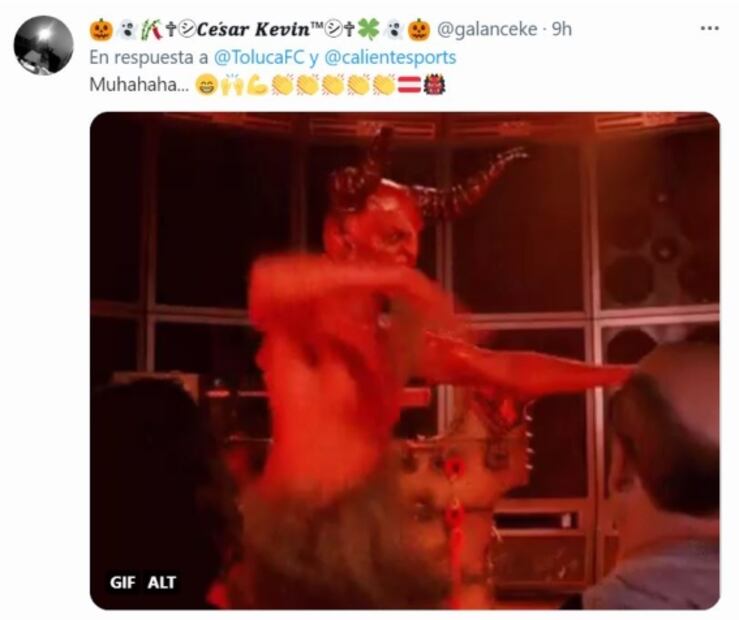This screenshot has height=620, width=739.
Task: Click the César Kevin display name
Action: point(253,29)
